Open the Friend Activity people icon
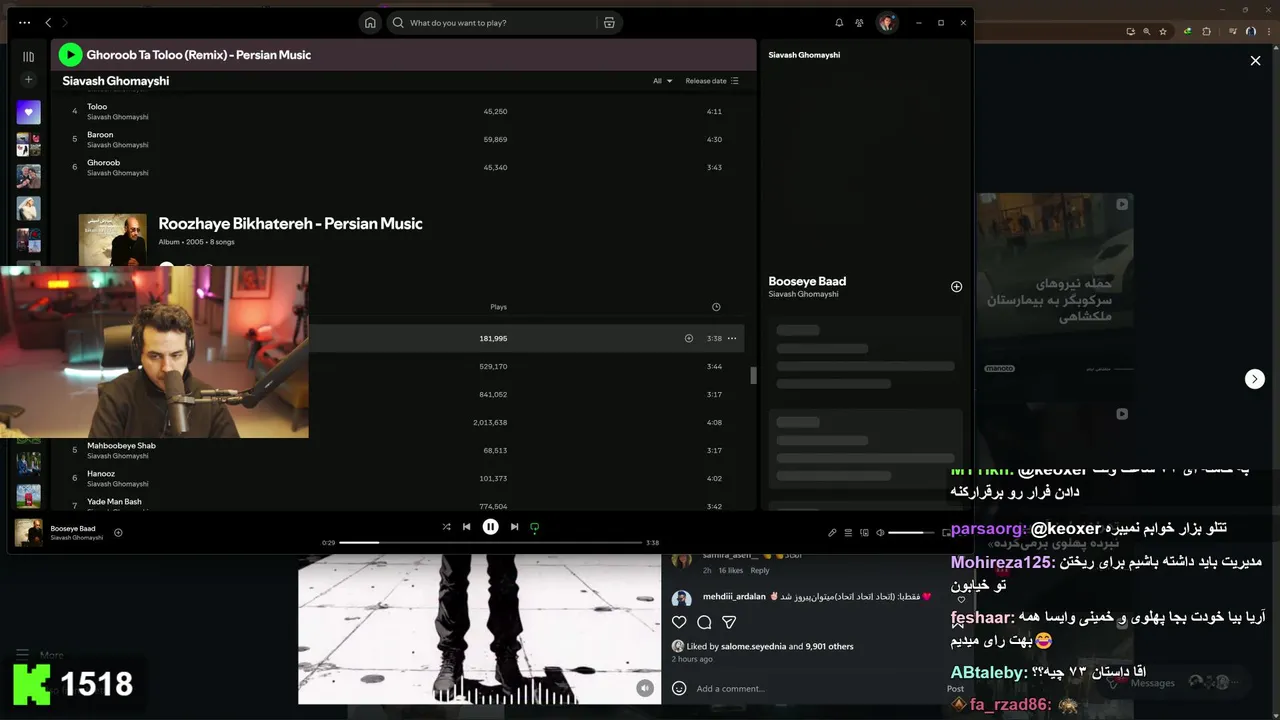This screenshot has width=1280, height=720. tap(859, 22)
